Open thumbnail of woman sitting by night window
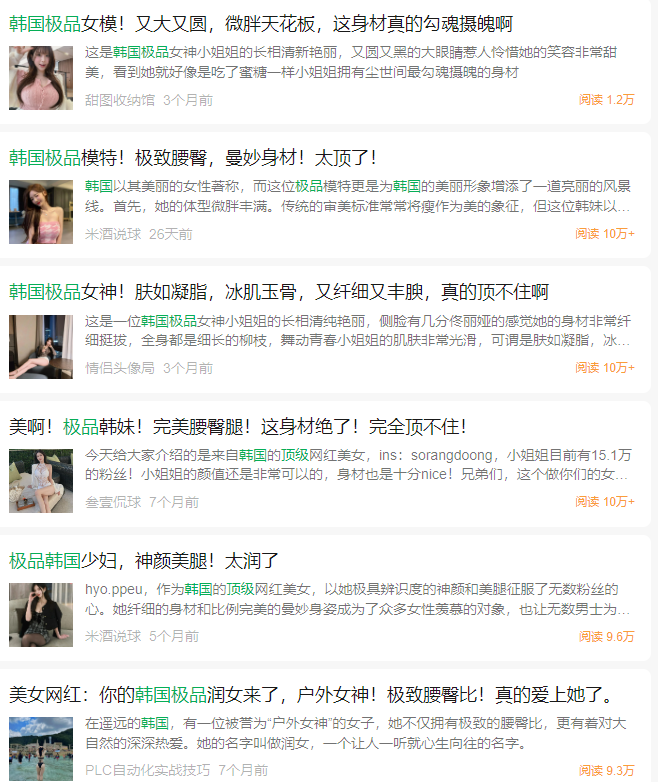This screenshot has width=658, height=782. coord(41,347)
